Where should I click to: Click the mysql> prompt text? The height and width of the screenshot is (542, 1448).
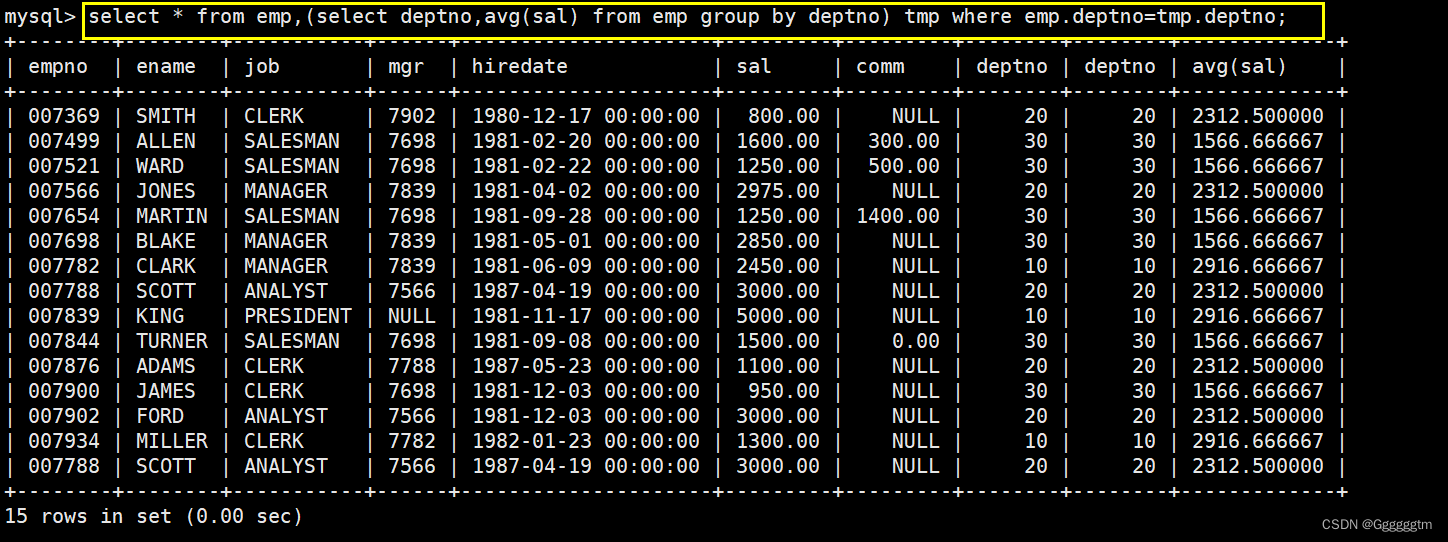click(x=41, y=18)
